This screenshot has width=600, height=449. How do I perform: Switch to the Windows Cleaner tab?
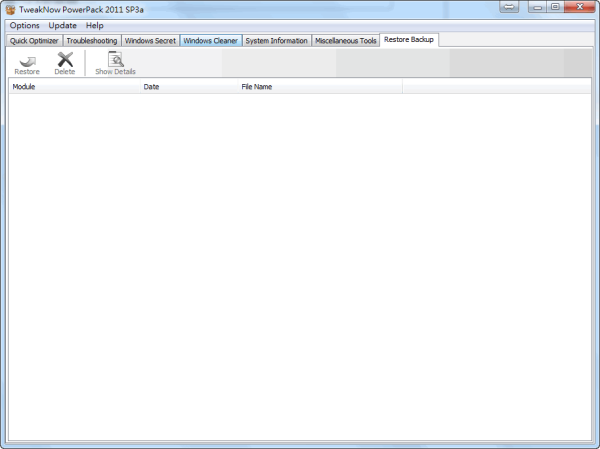[x=210, y=41]
